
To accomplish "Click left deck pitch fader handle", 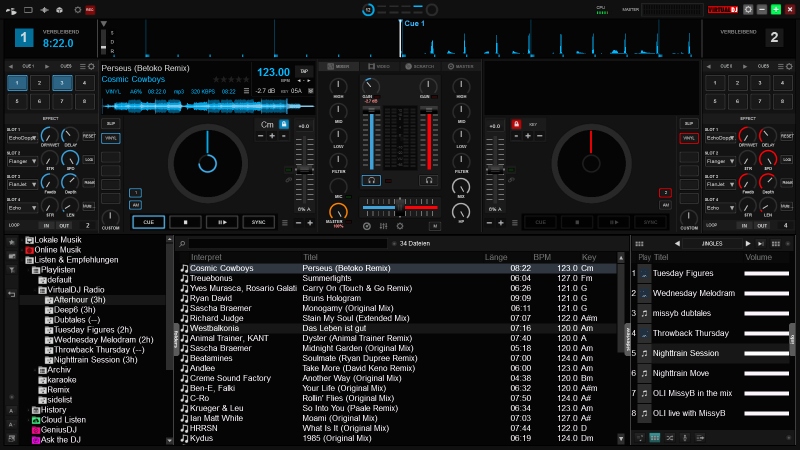I will pyautogui.click(x=305, y=169).
